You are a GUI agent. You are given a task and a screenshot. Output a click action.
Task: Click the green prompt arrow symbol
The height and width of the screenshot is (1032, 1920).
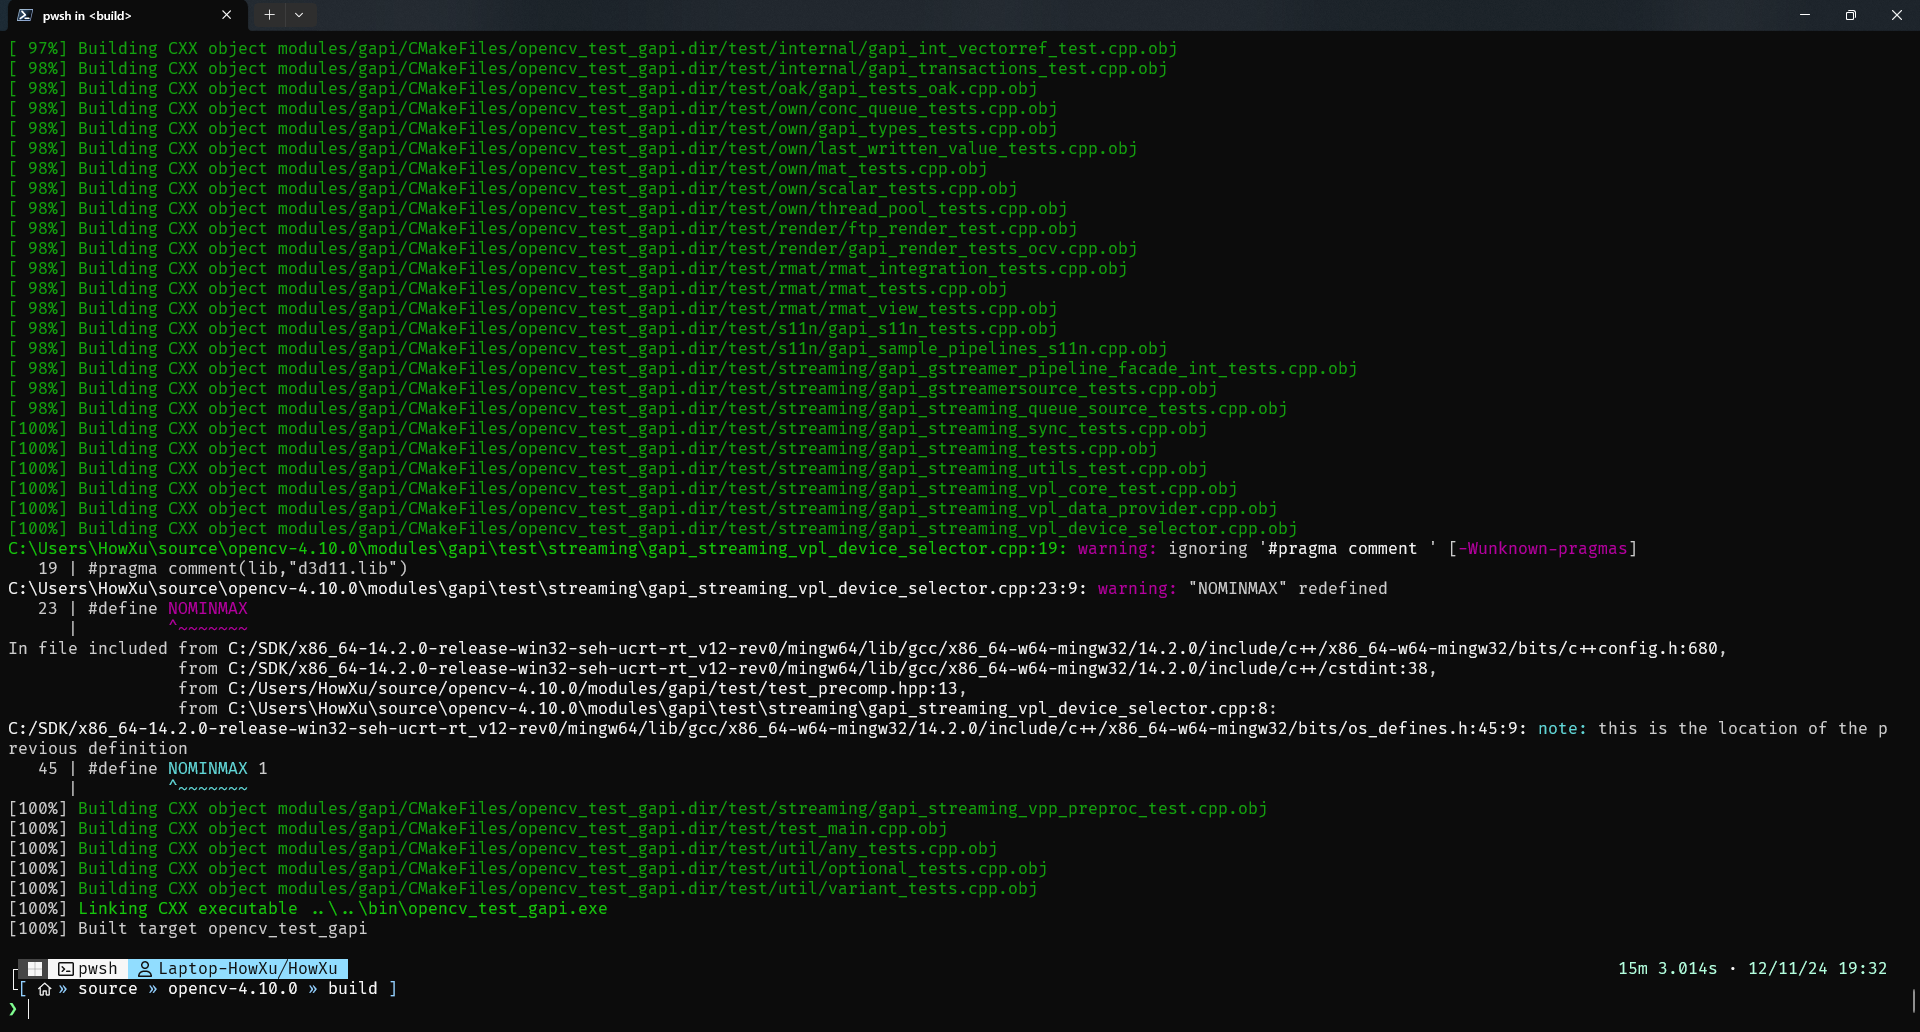(x=13, y=1009)
